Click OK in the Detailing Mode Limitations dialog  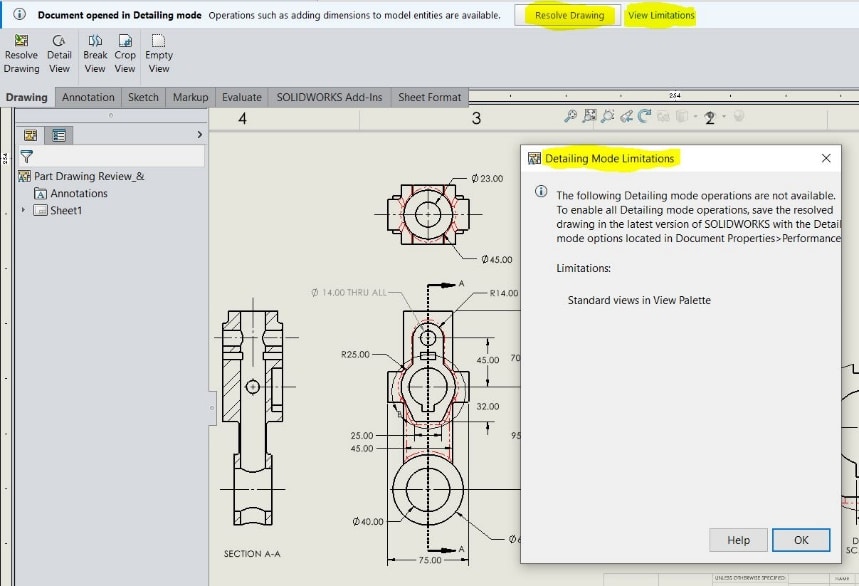[x=800, y=540]
